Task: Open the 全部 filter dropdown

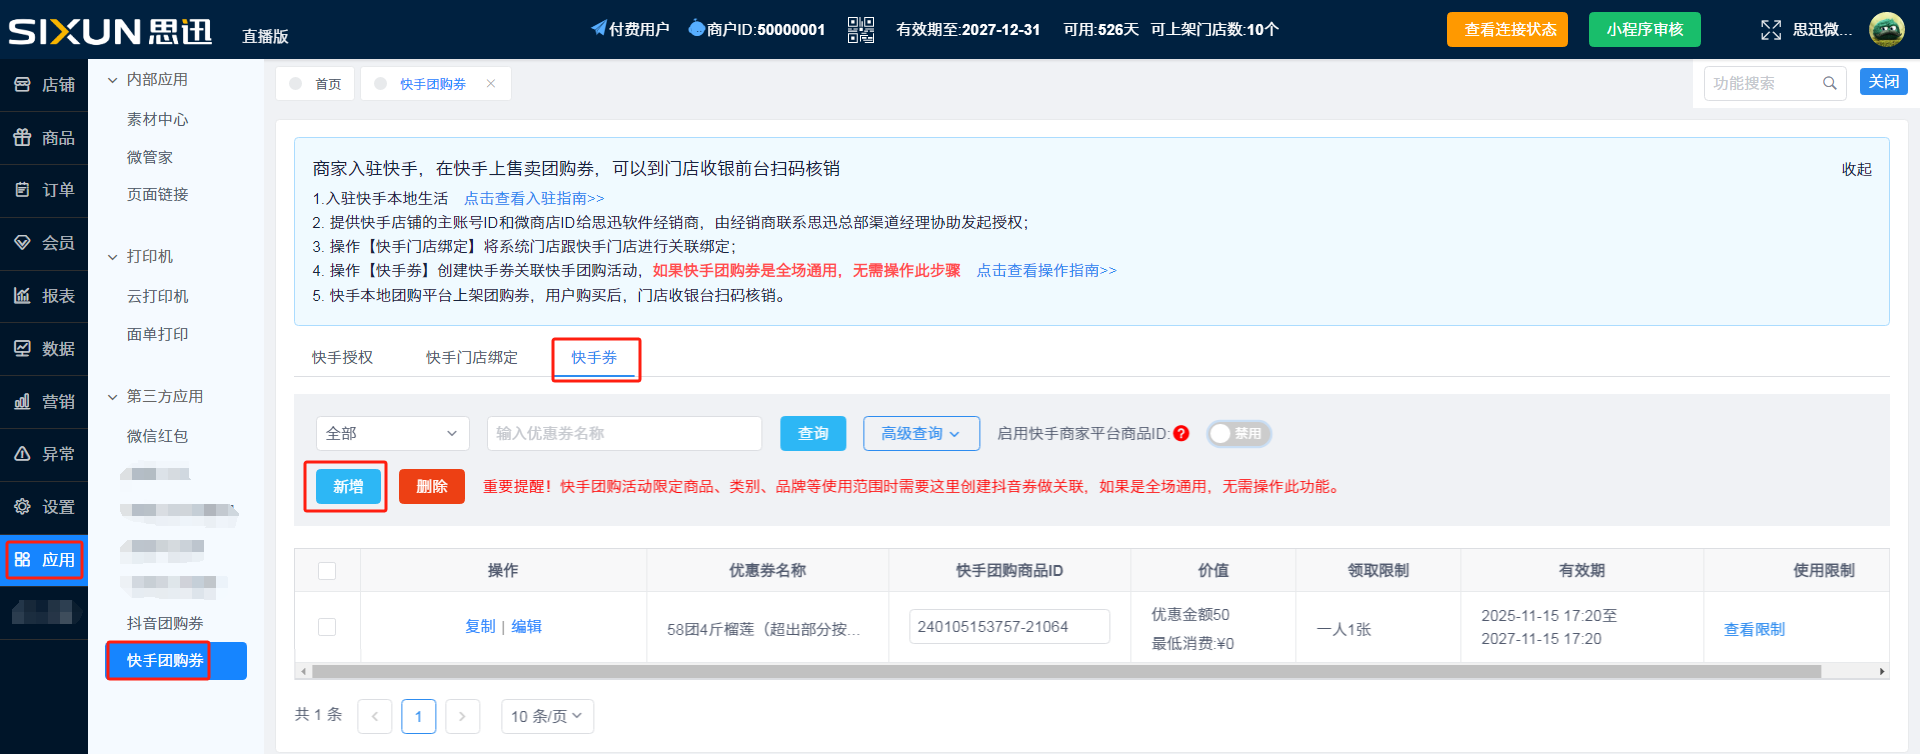Action: [393, 434]
